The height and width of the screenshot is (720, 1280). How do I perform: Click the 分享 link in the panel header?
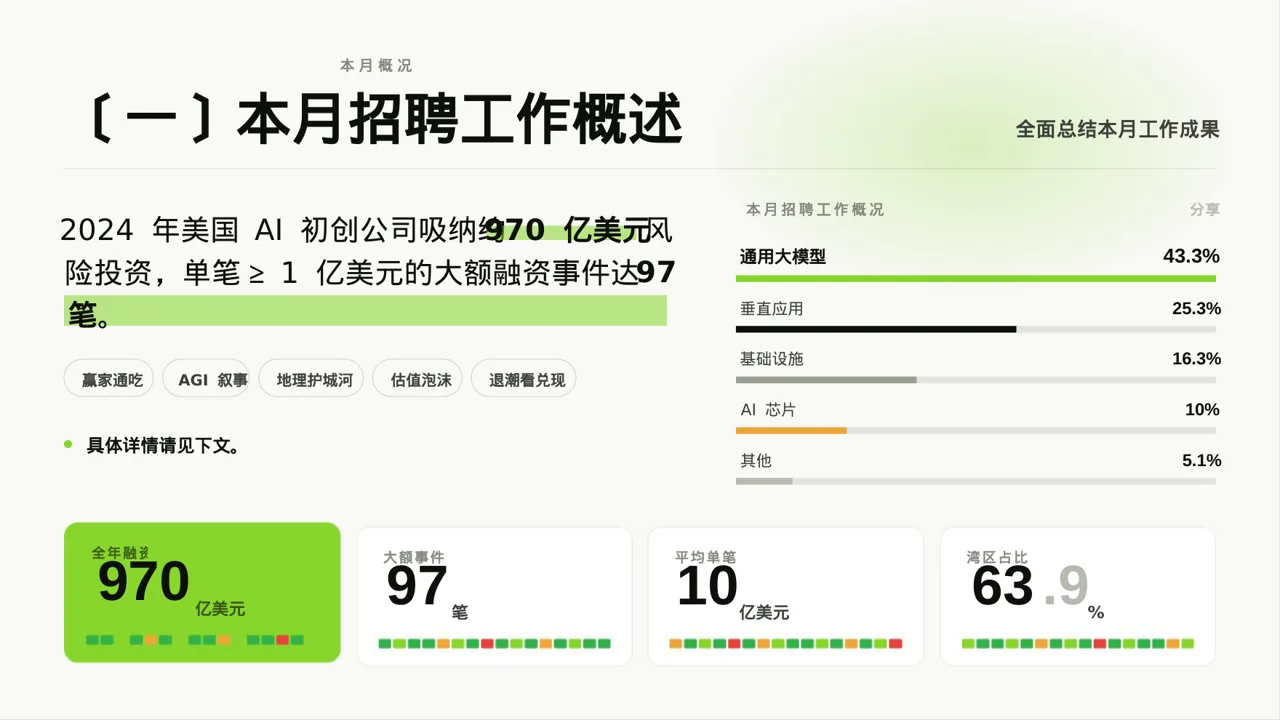point(1205,210)
